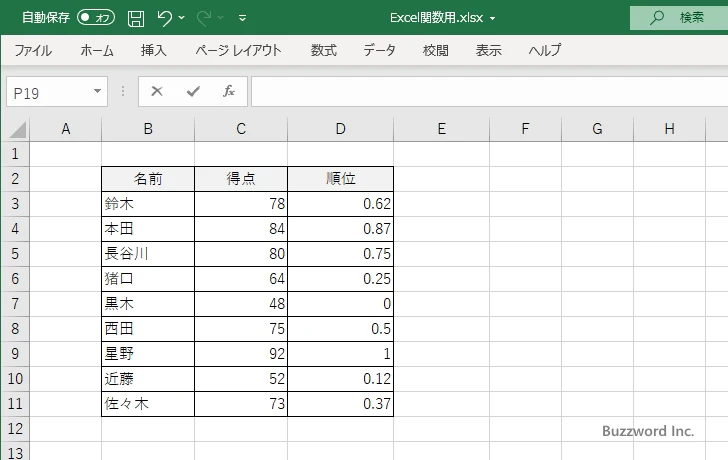Image resolution: width=728 pixels, height=460 pixels.
Task: Switch to the ホーム tab
Action: tap(97, 50)
